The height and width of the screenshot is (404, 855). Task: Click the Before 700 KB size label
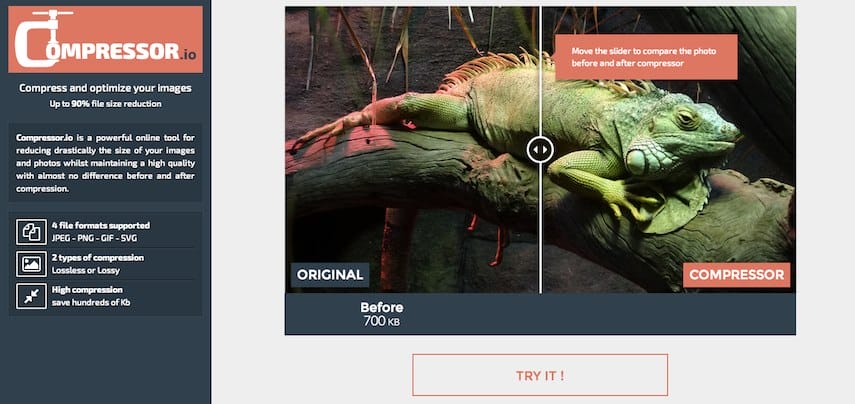382,314
